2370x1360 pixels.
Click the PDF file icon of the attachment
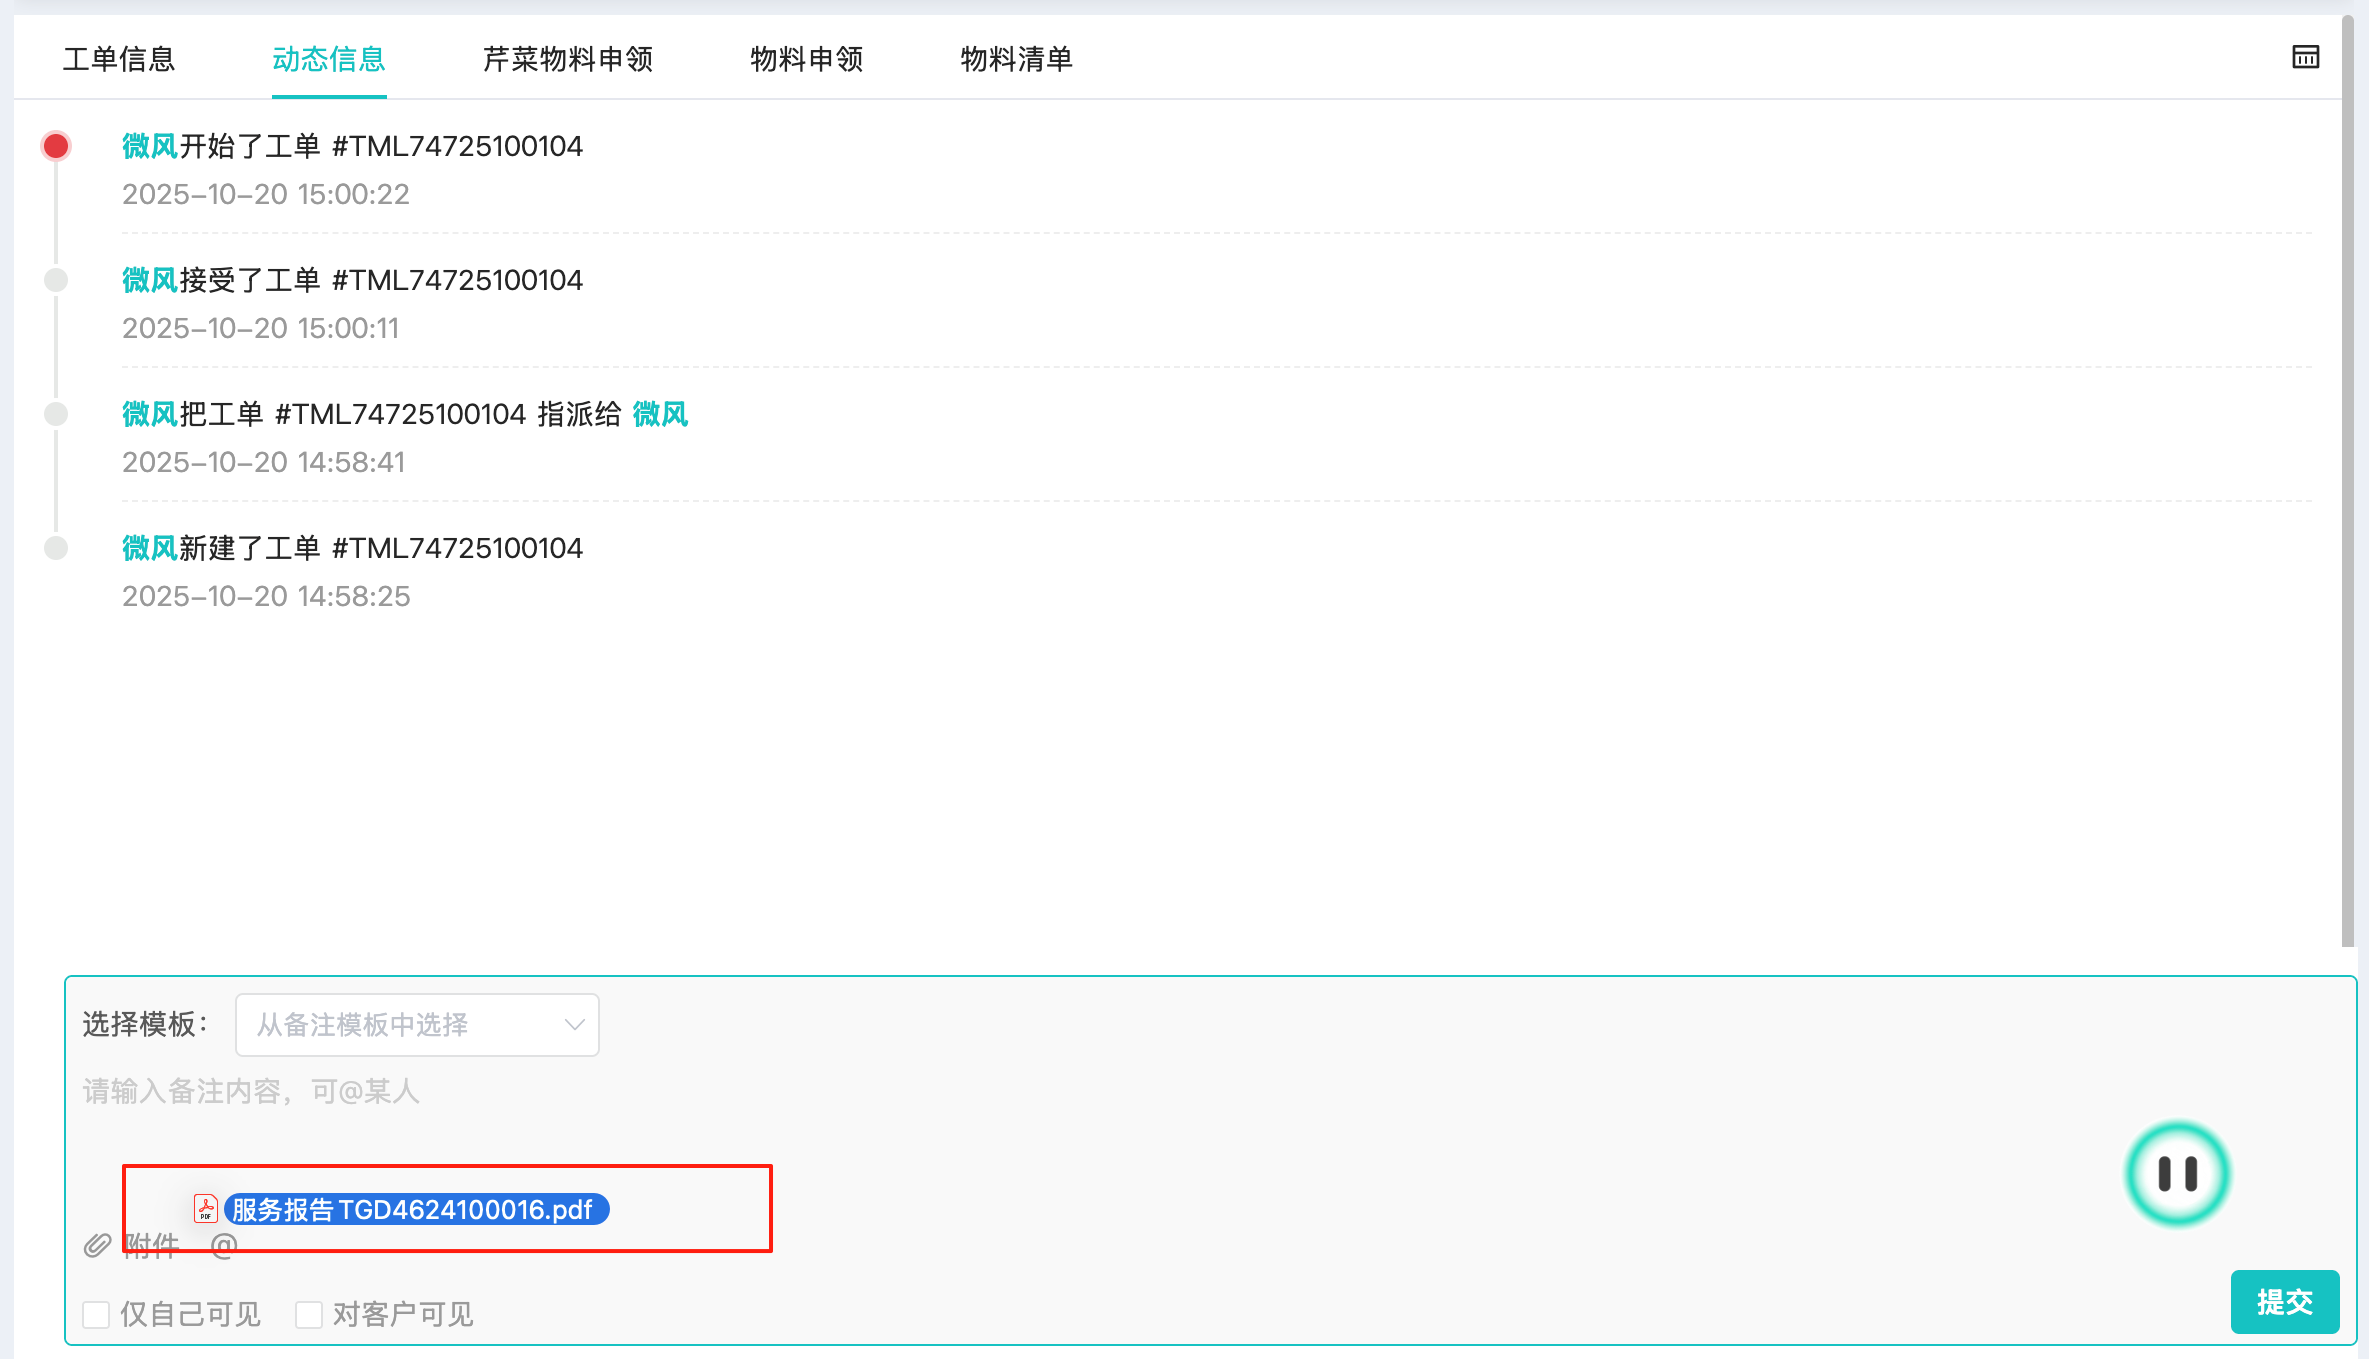tap(206, 1209)
